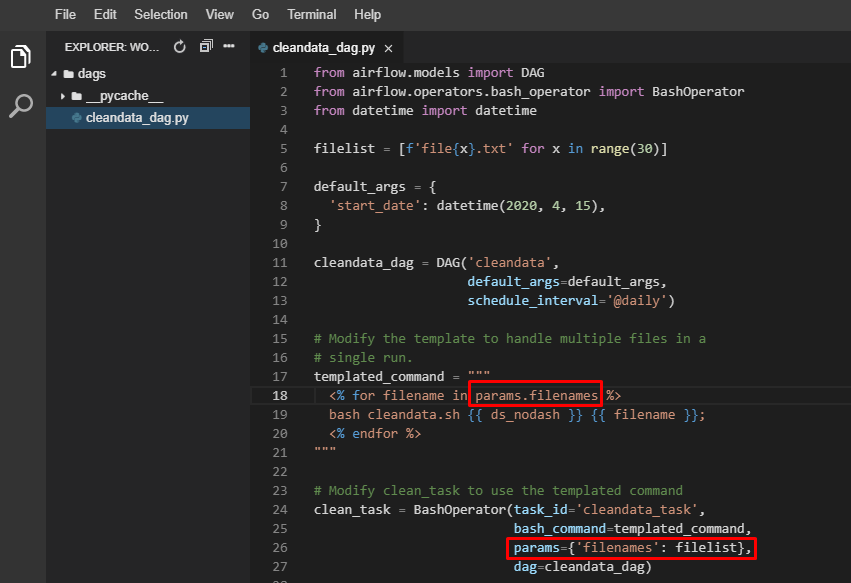The width and height of the screenshot is (851, 583).
Task: Click line number 18 in gutter
Action: [280, 396]
